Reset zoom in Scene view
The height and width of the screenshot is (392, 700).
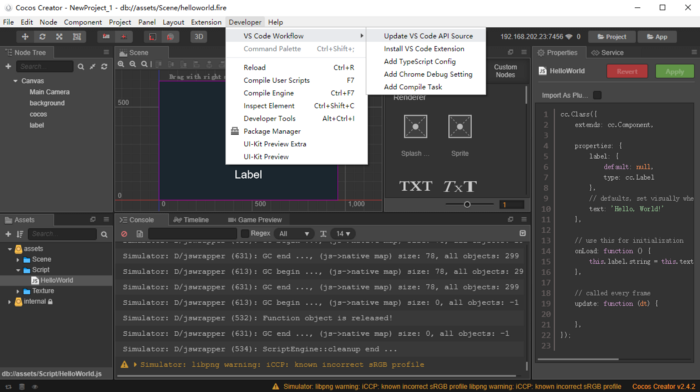(x=144, y=64)
